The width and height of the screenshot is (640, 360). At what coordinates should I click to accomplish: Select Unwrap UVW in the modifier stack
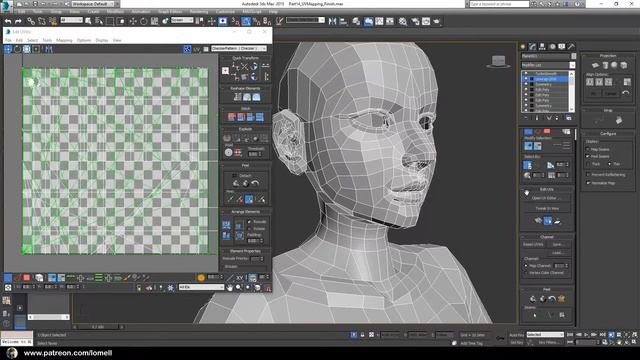545,79
